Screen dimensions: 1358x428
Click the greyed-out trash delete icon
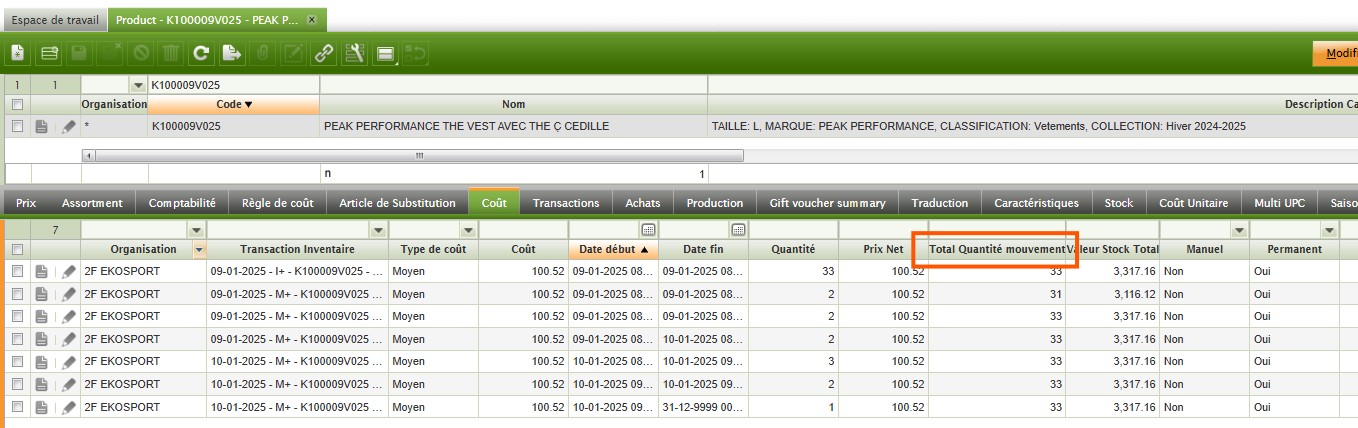point(171,53)
